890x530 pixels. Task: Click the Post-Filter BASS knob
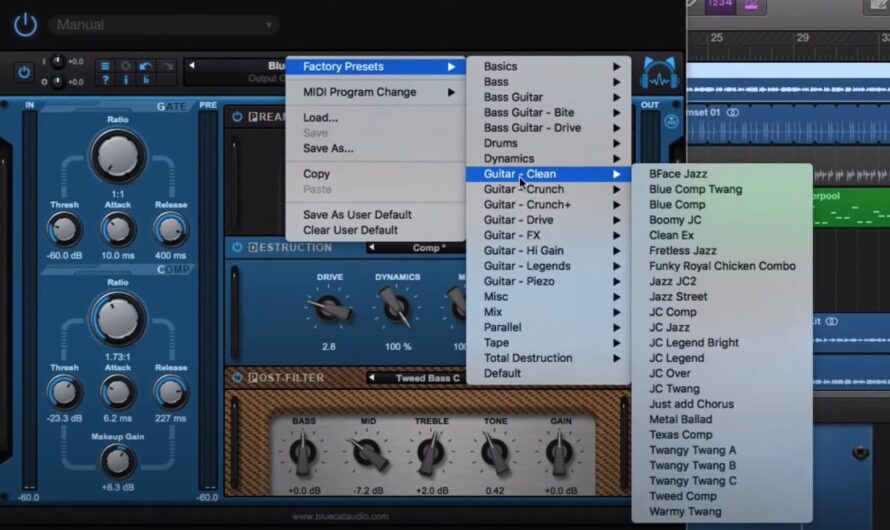[303, 452]
